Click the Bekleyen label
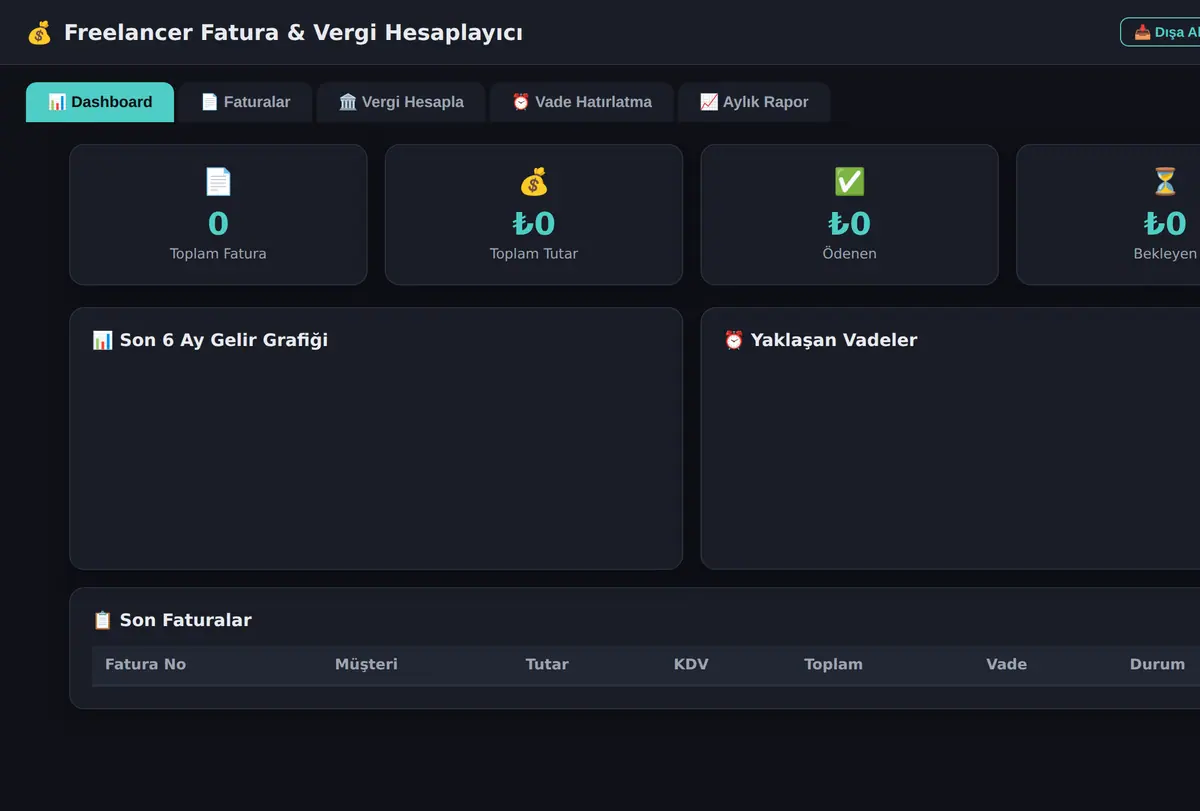This screenshot has height=811, width=1200. pos(1165,254)
